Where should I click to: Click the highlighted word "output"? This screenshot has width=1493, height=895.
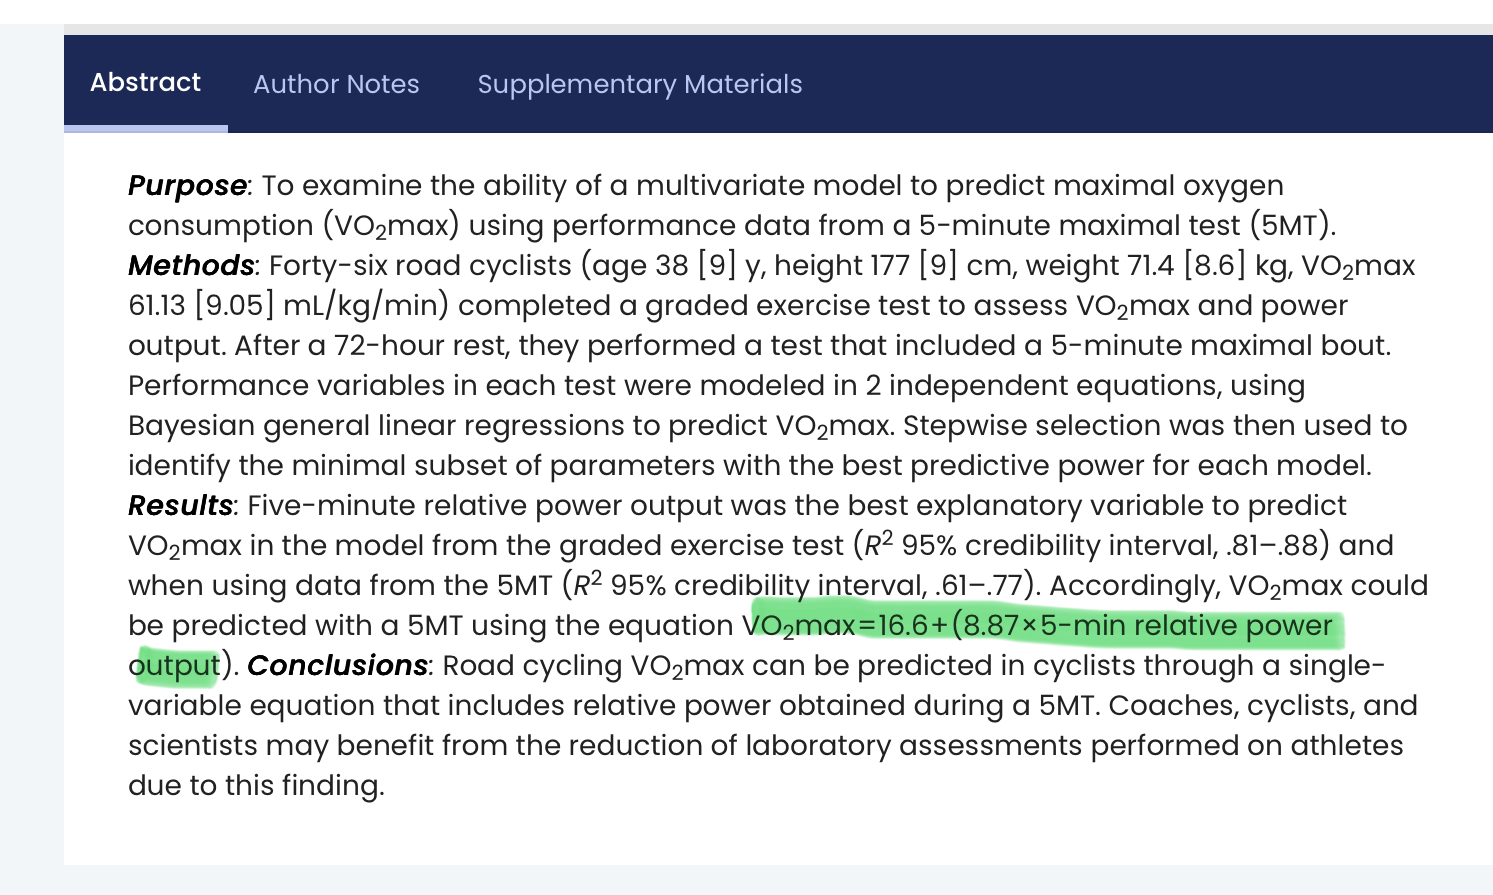(x=174, y=666)
